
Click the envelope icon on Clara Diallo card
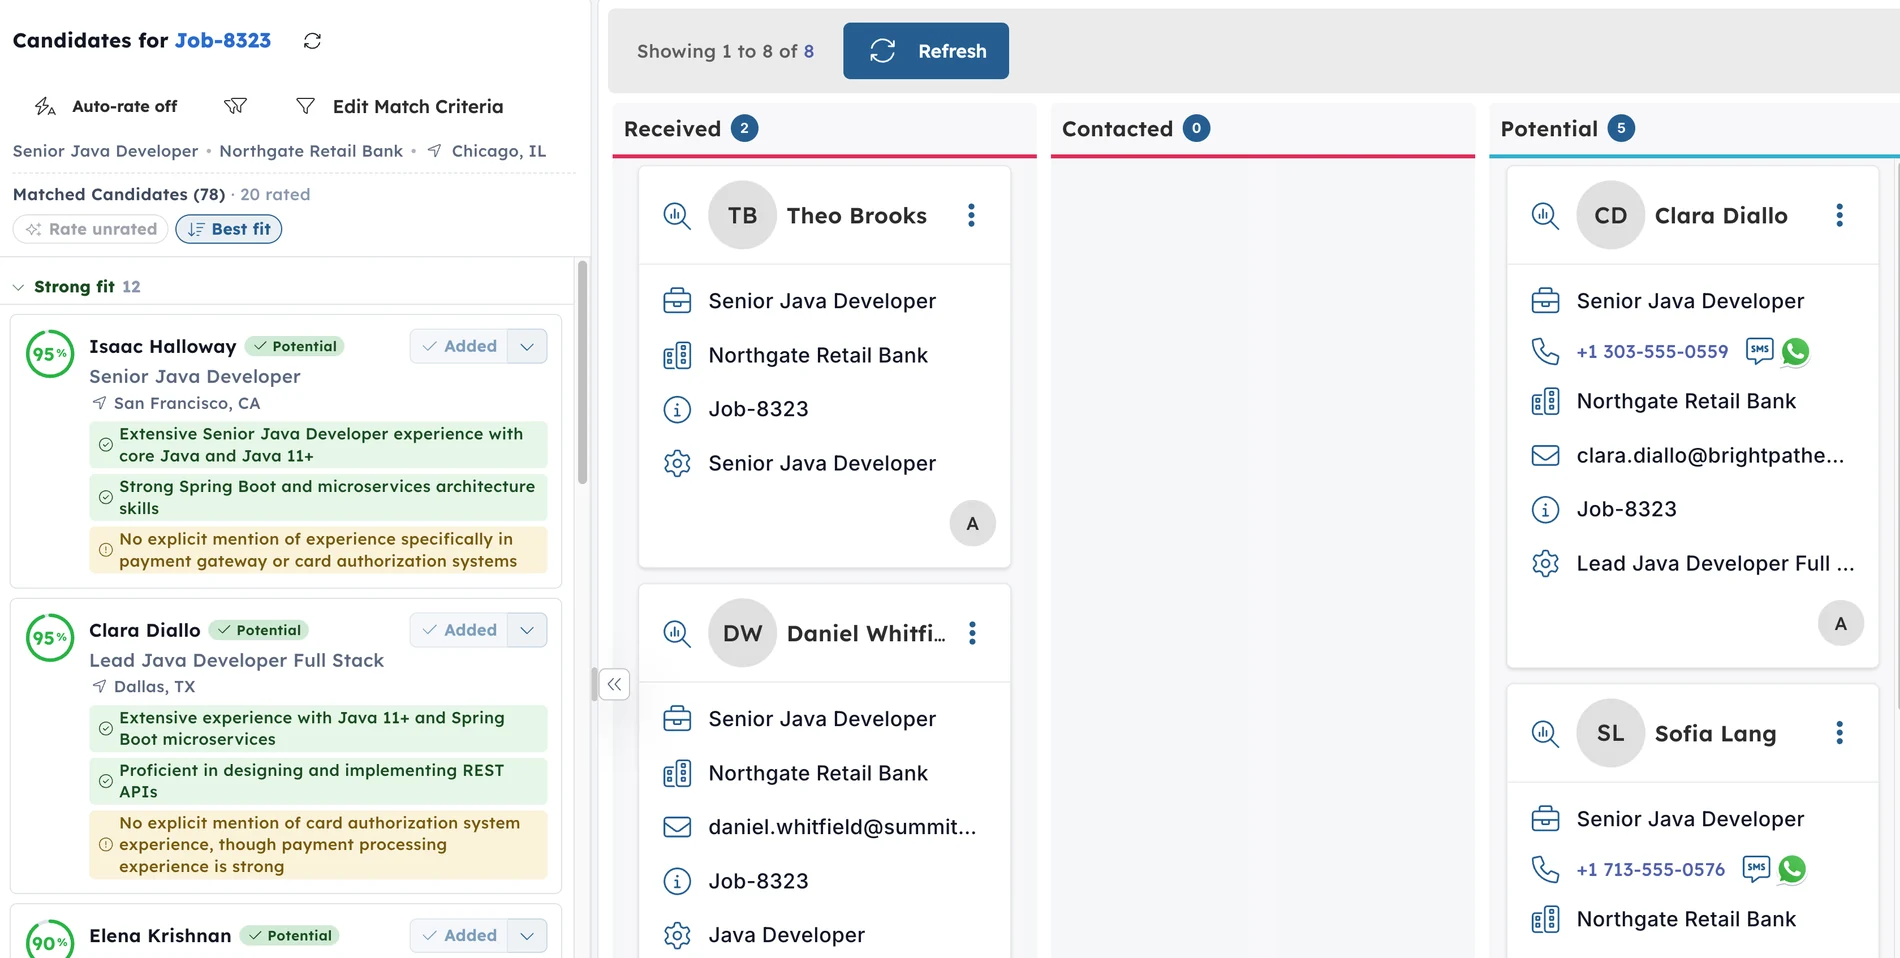pos(1545,455)
